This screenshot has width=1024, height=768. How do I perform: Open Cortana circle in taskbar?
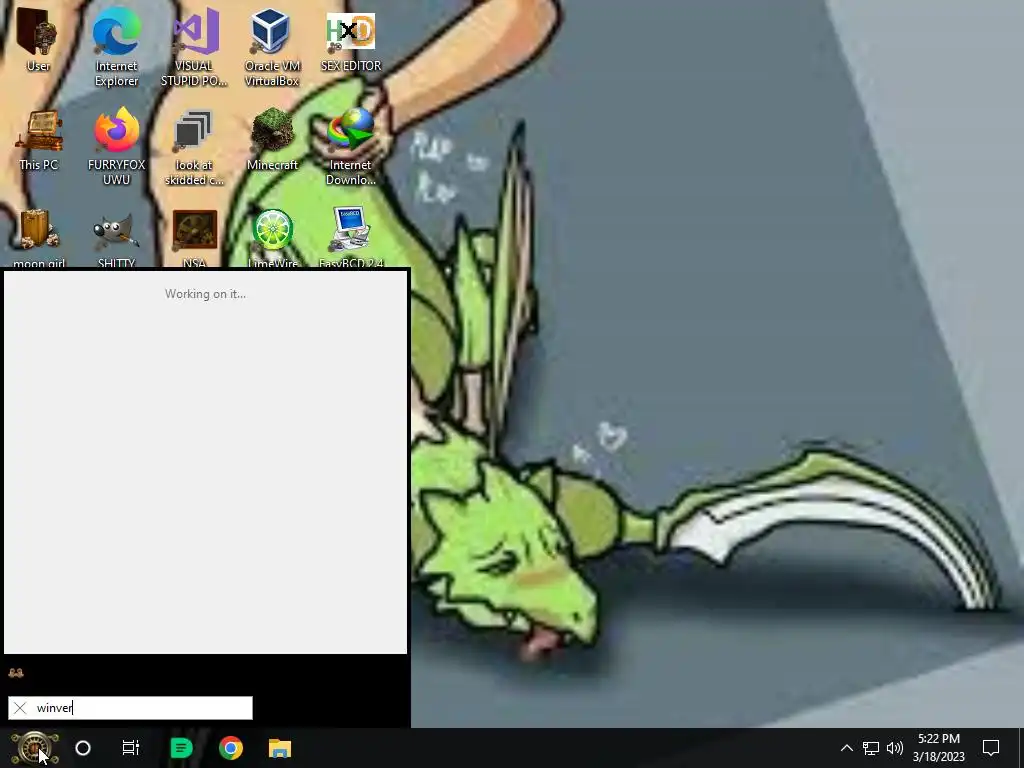[83, 748]
